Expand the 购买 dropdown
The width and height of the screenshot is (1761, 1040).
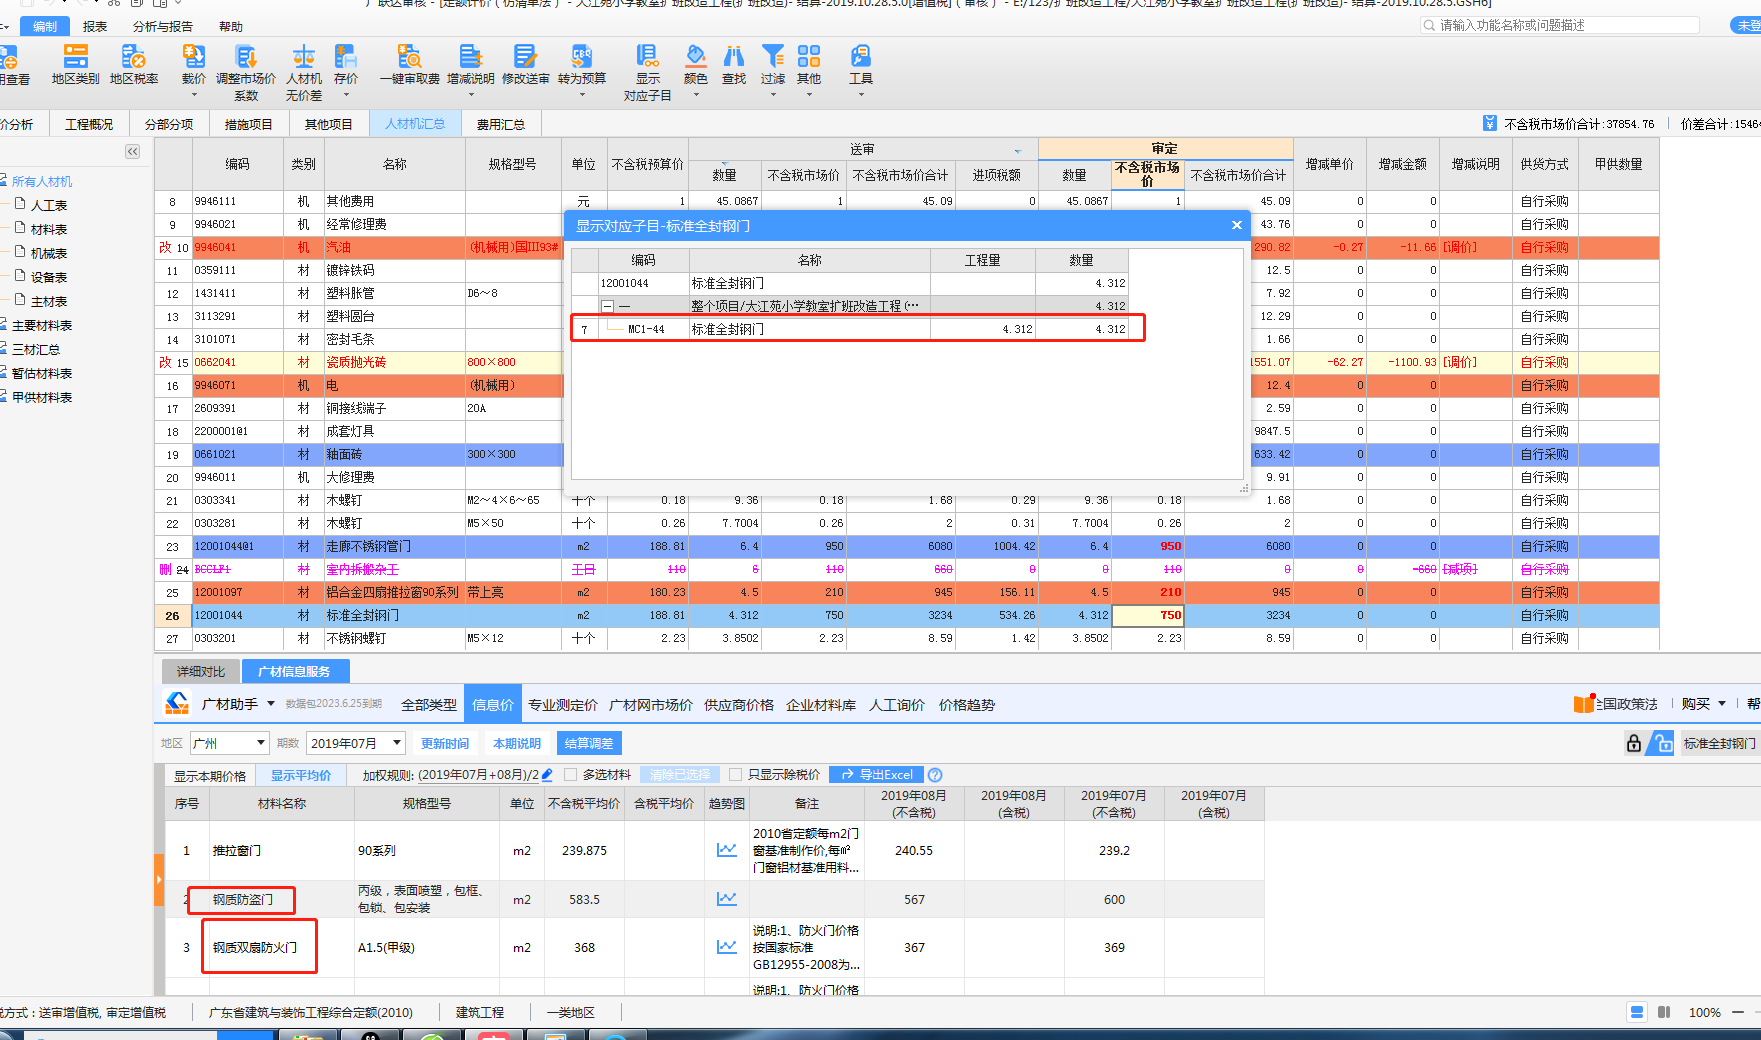1722,704
